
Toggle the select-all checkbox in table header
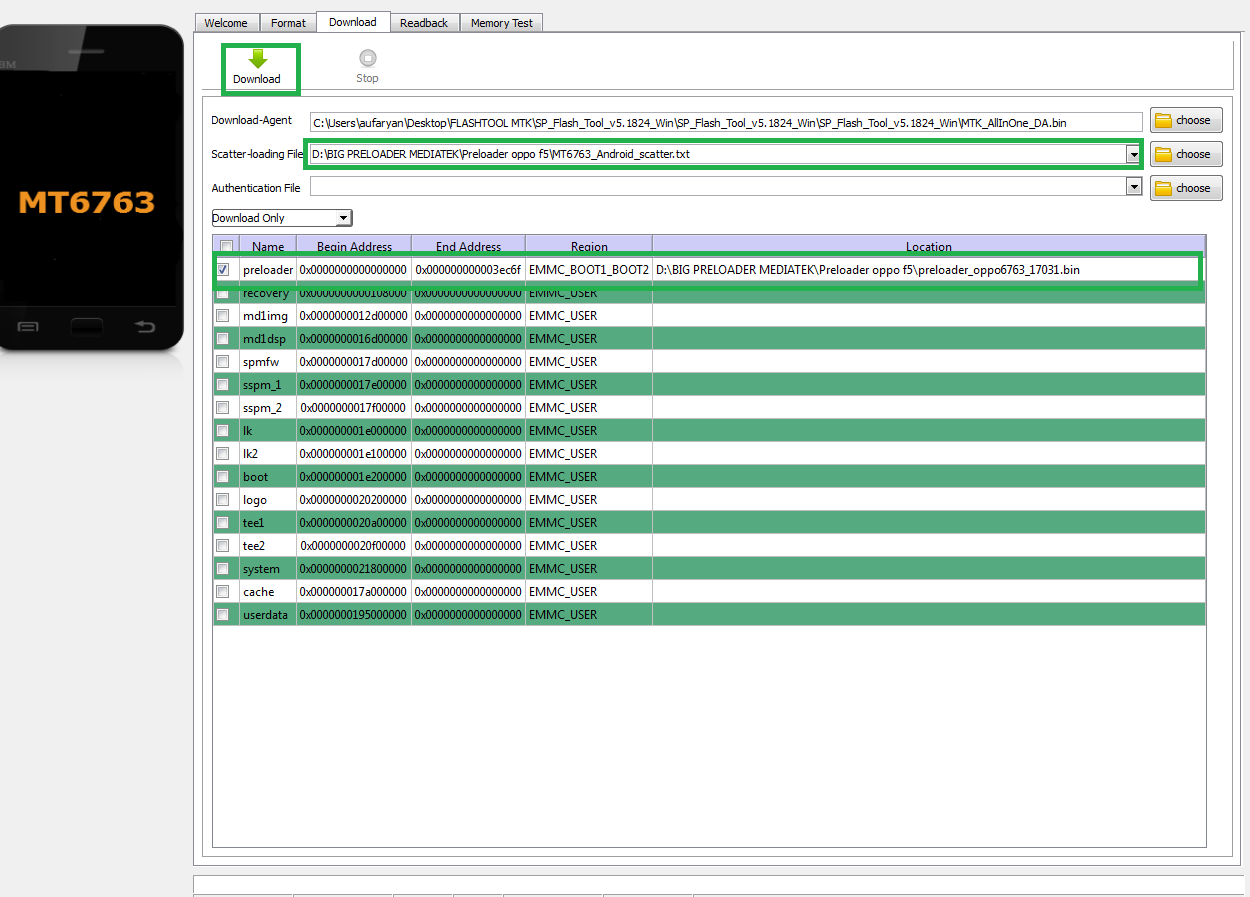click(226, 245)
